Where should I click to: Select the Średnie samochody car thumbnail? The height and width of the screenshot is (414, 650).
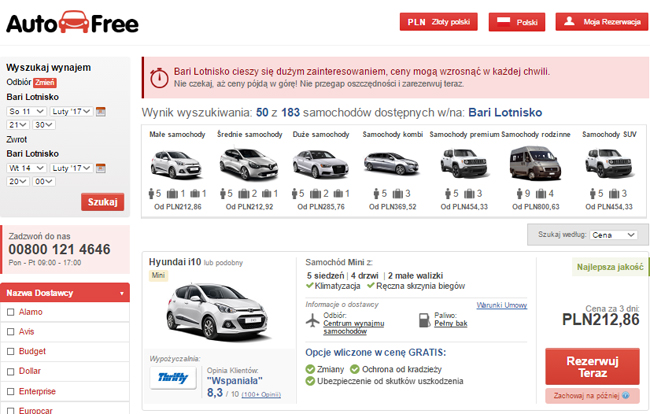pyautogui.click(x=249, y=165)
